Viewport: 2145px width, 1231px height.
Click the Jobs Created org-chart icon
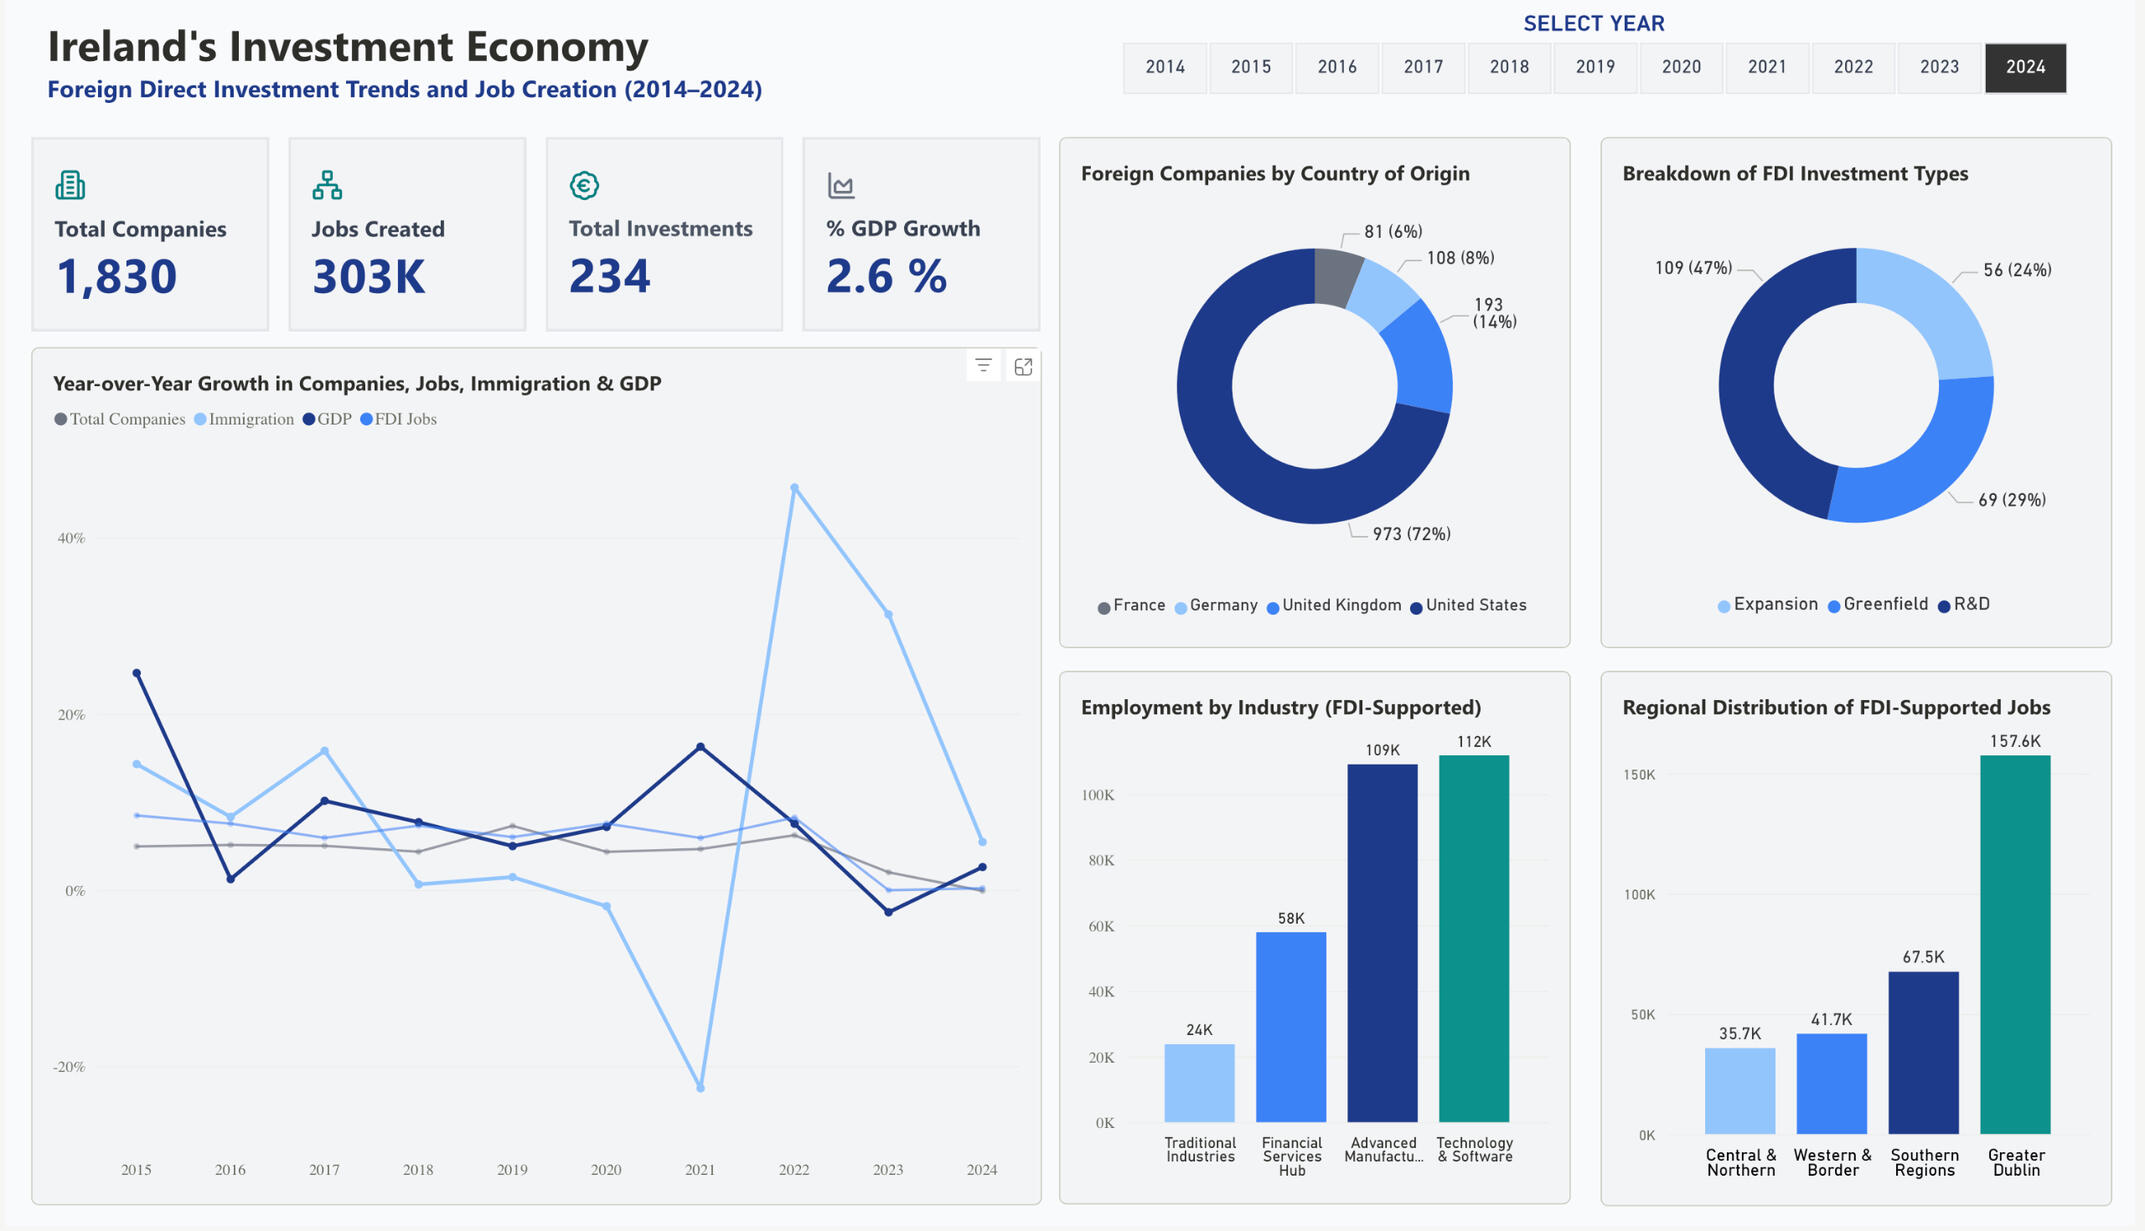point(327,185)
